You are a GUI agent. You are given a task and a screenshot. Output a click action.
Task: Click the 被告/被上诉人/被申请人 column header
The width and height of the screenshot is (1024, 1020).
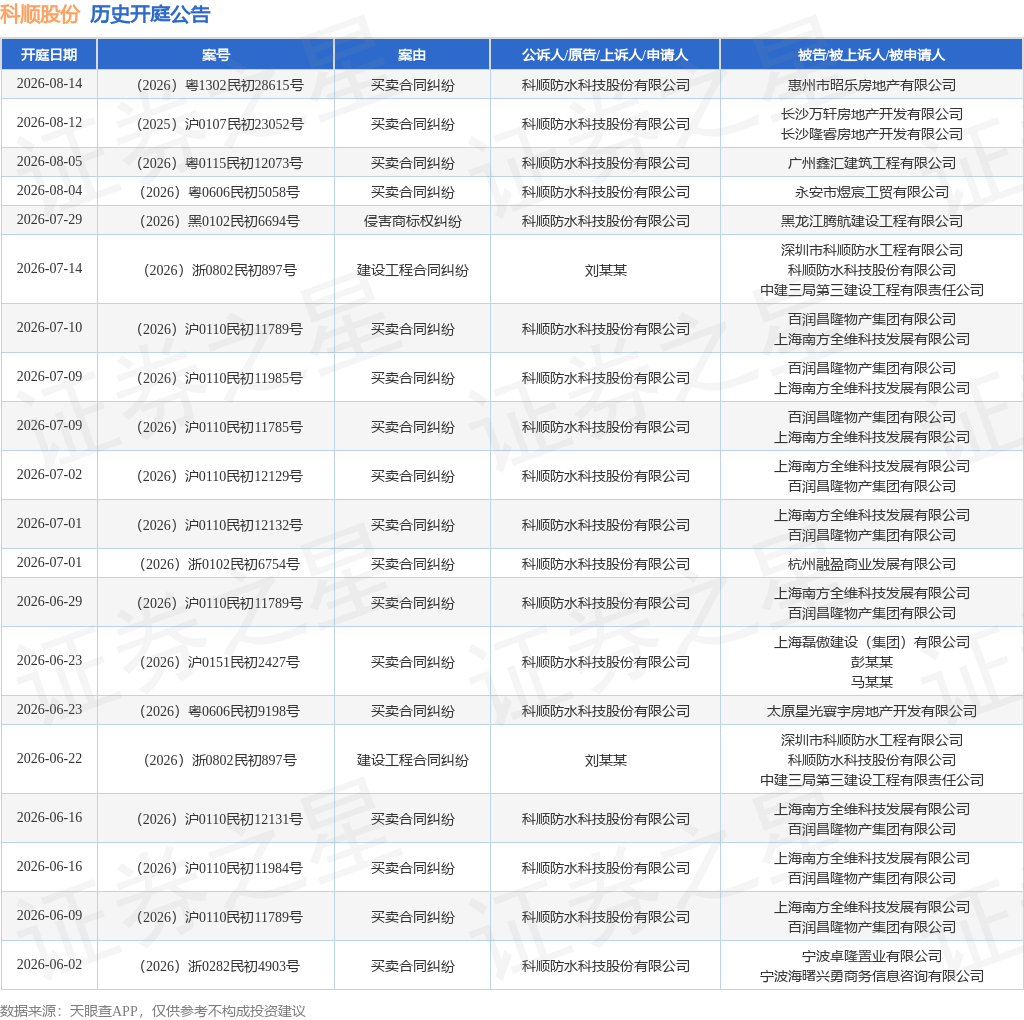(x=871, y=55)
